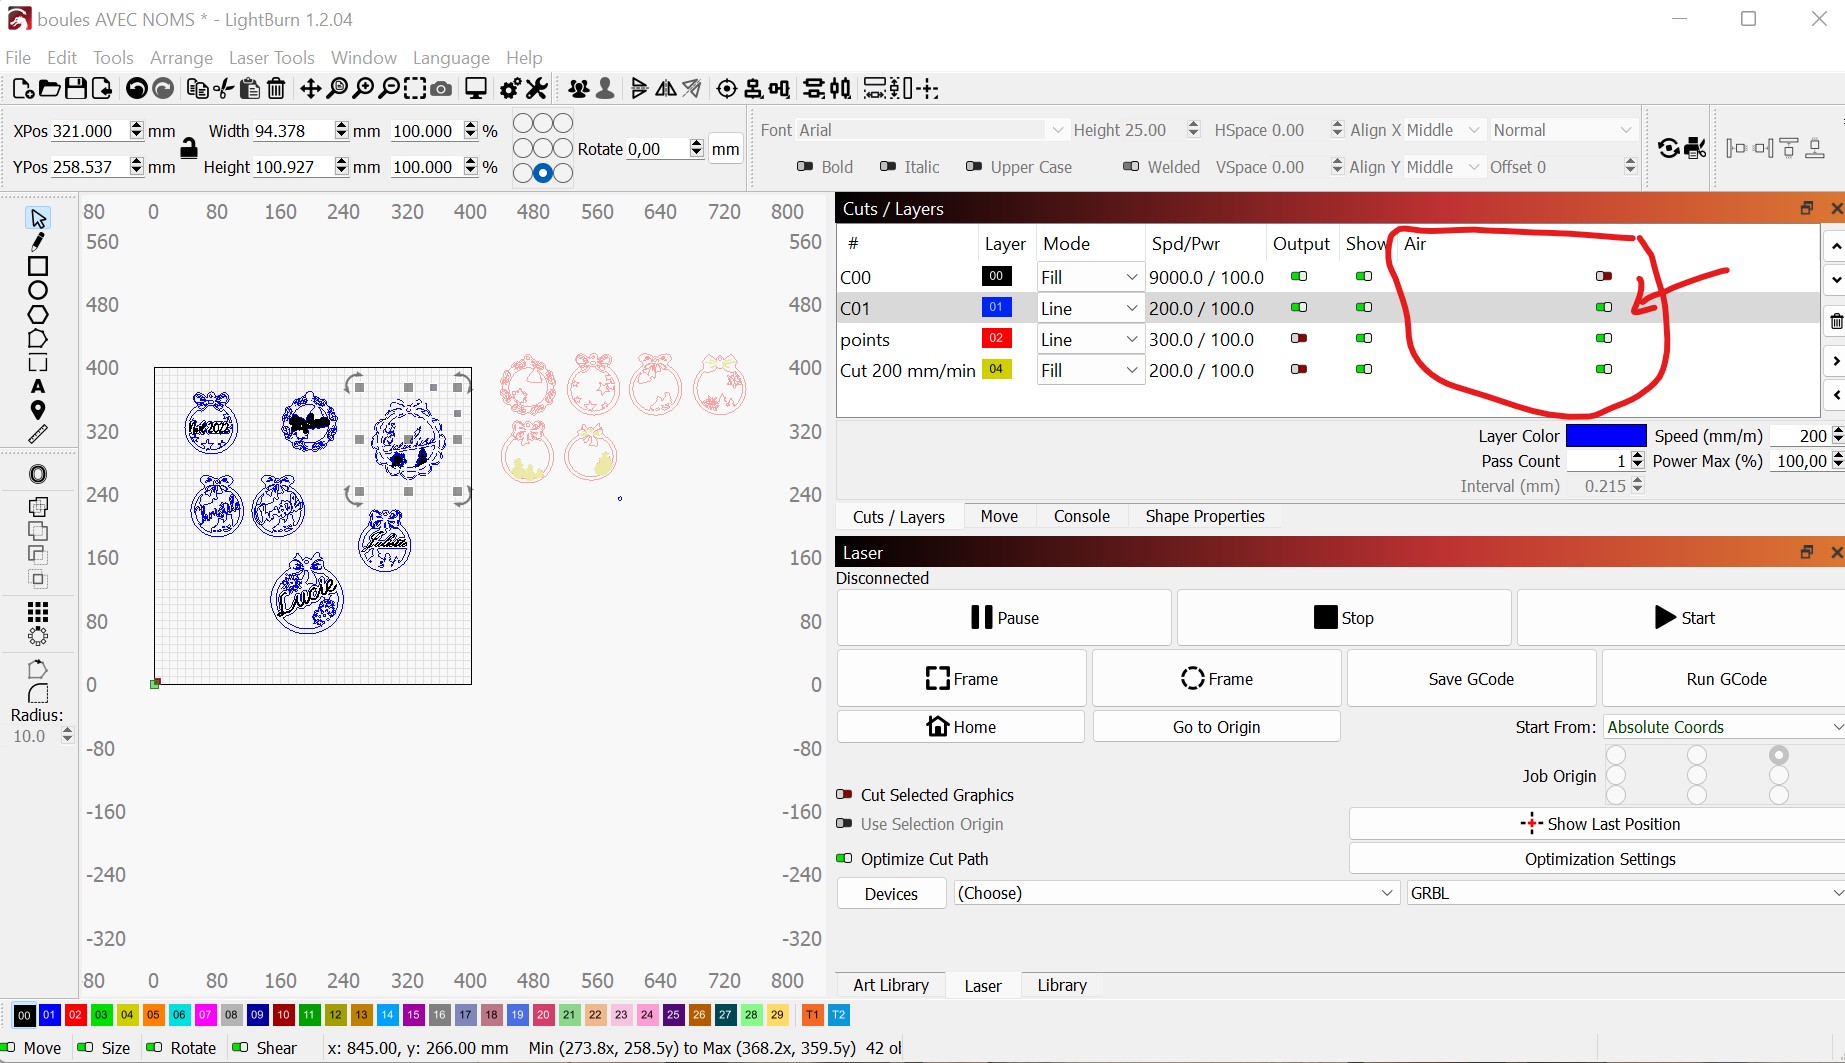
Task: Toggle Output for the points layer
Action: click(x=1299, y=338)
